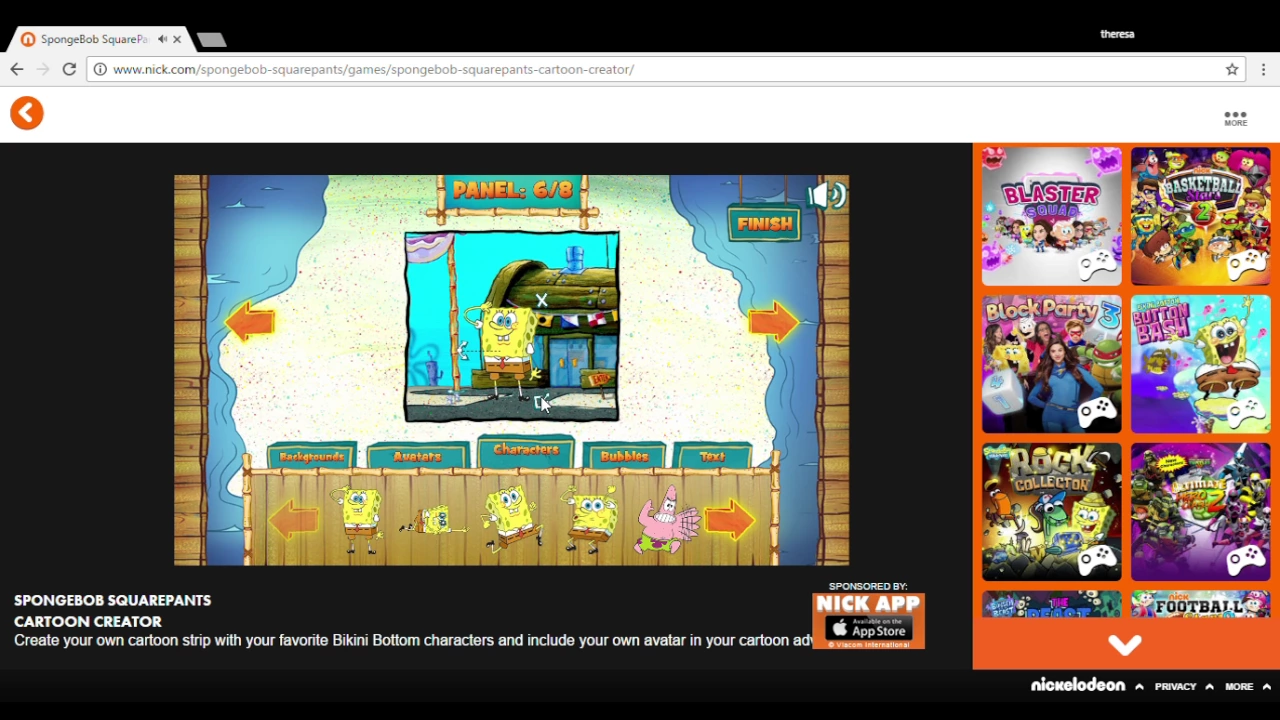This screenshot has width=1280, height=720.
Task: Mute the game sound speaker icon
Action: [x=828, y=196]
